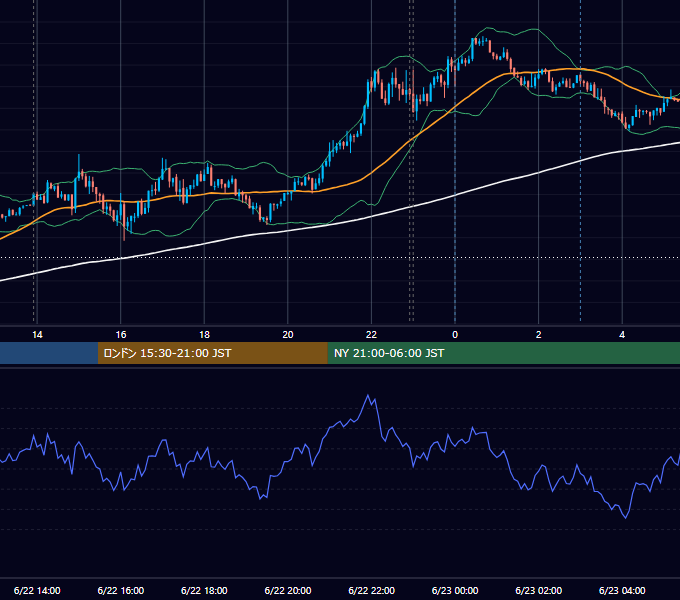Click the date label 6/22 18:00
Screen dimensions: 680x600
204,590
